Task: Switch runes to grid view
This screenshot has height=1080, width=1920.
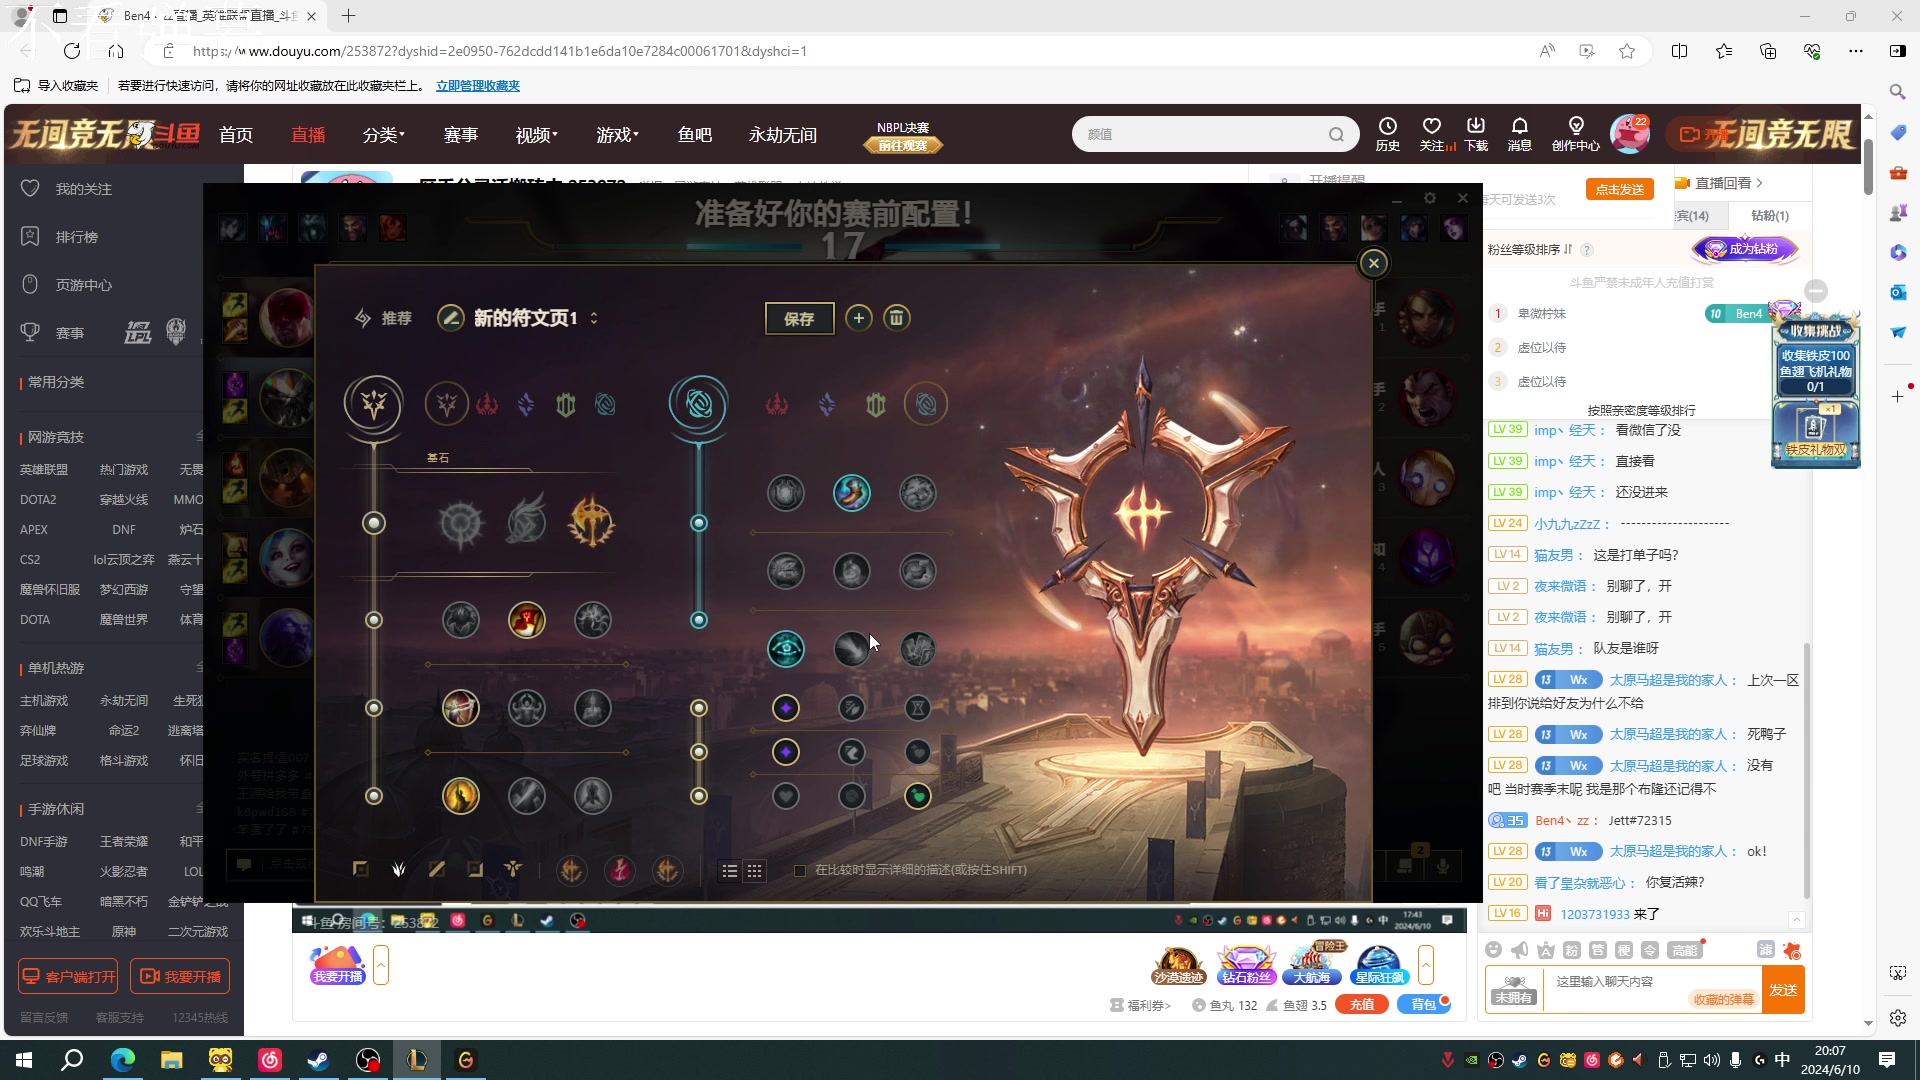Action: point(755,871)
